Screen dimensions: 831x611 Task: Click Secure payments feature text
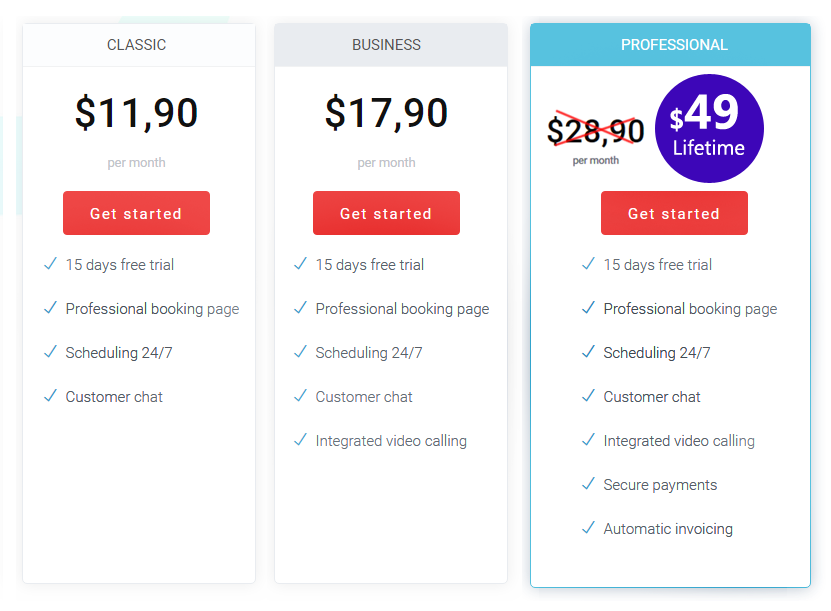(660, 485)
